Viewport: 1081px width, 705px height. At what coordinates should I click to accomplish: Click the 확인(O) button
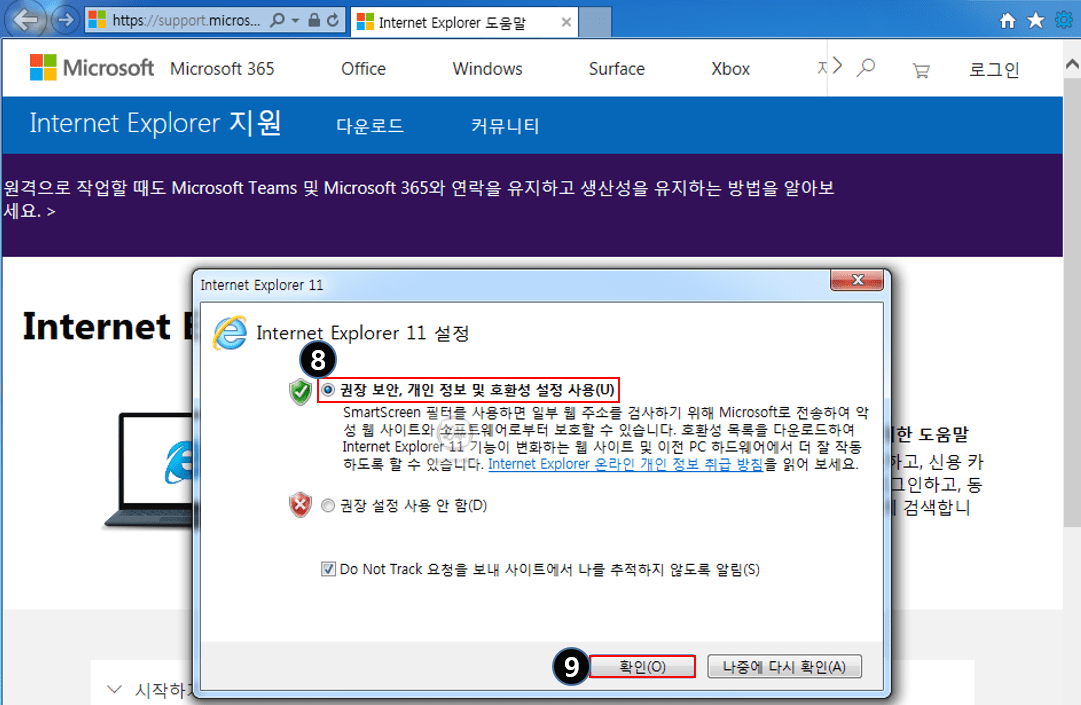[643, 666]
